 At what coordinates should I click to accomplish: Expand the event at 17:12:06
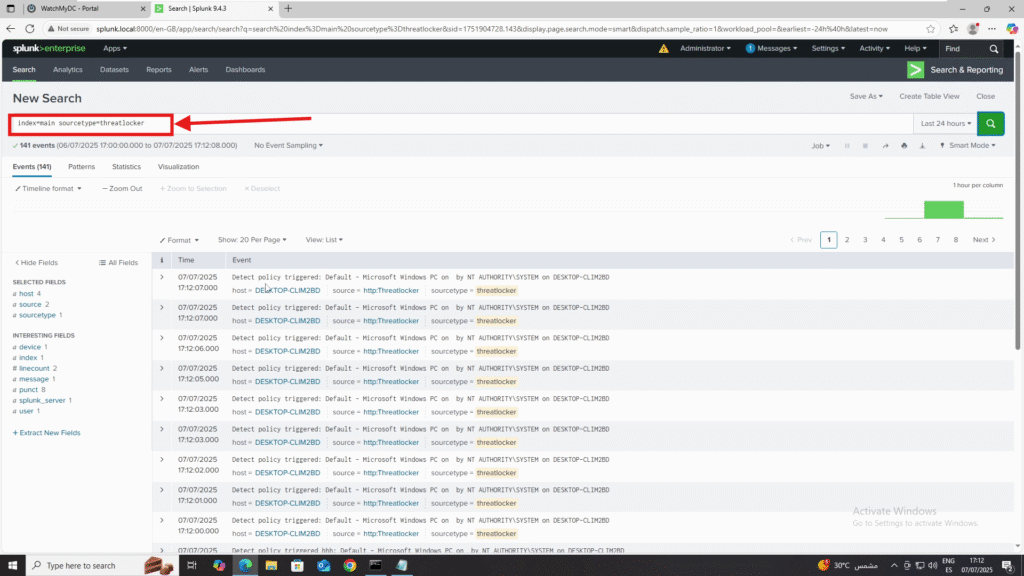162,338
